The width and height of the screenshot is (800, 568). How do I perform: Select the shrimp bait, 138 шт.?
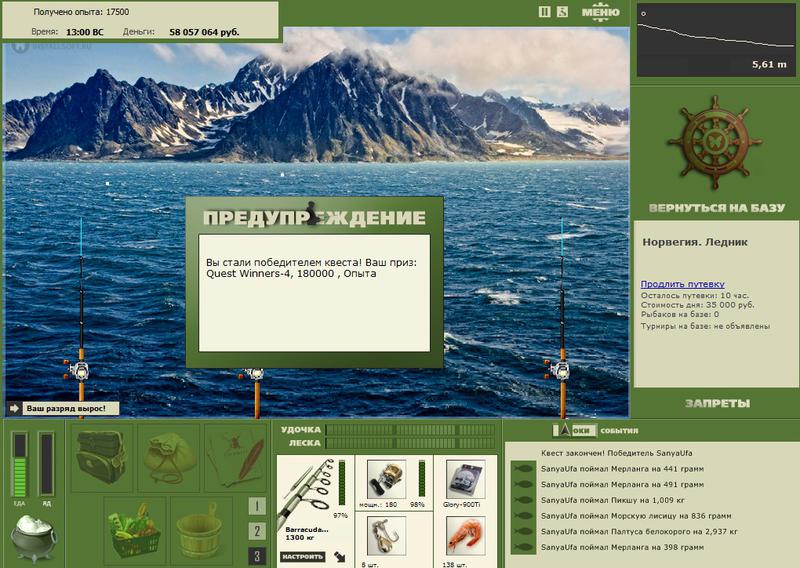point(465,536)
